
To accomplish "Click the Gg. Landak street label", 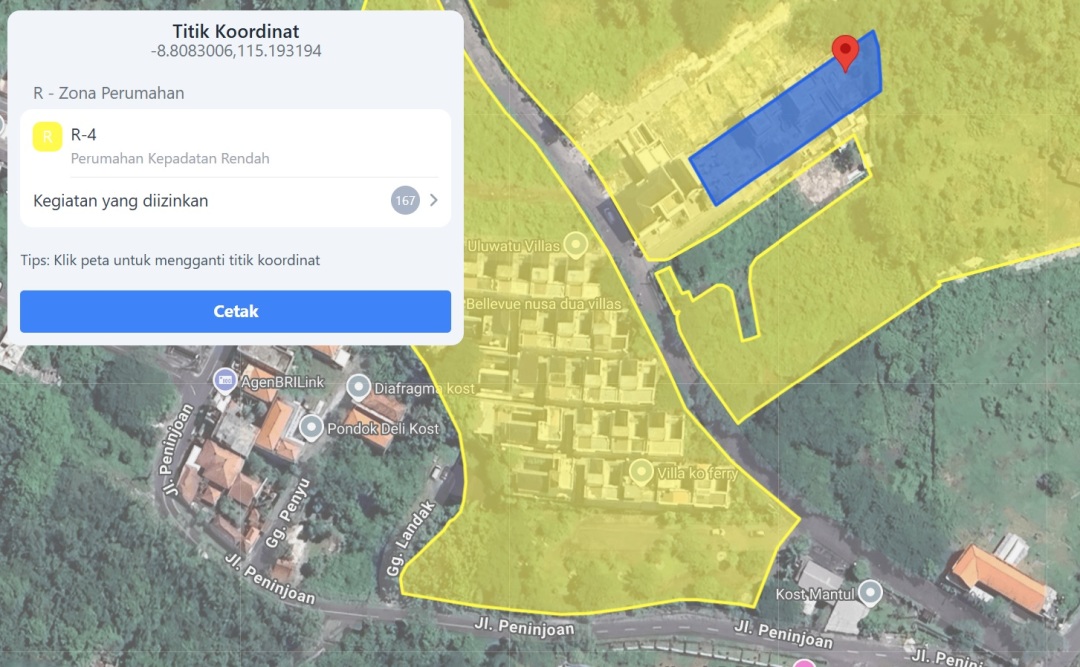I will pos(411,539).
